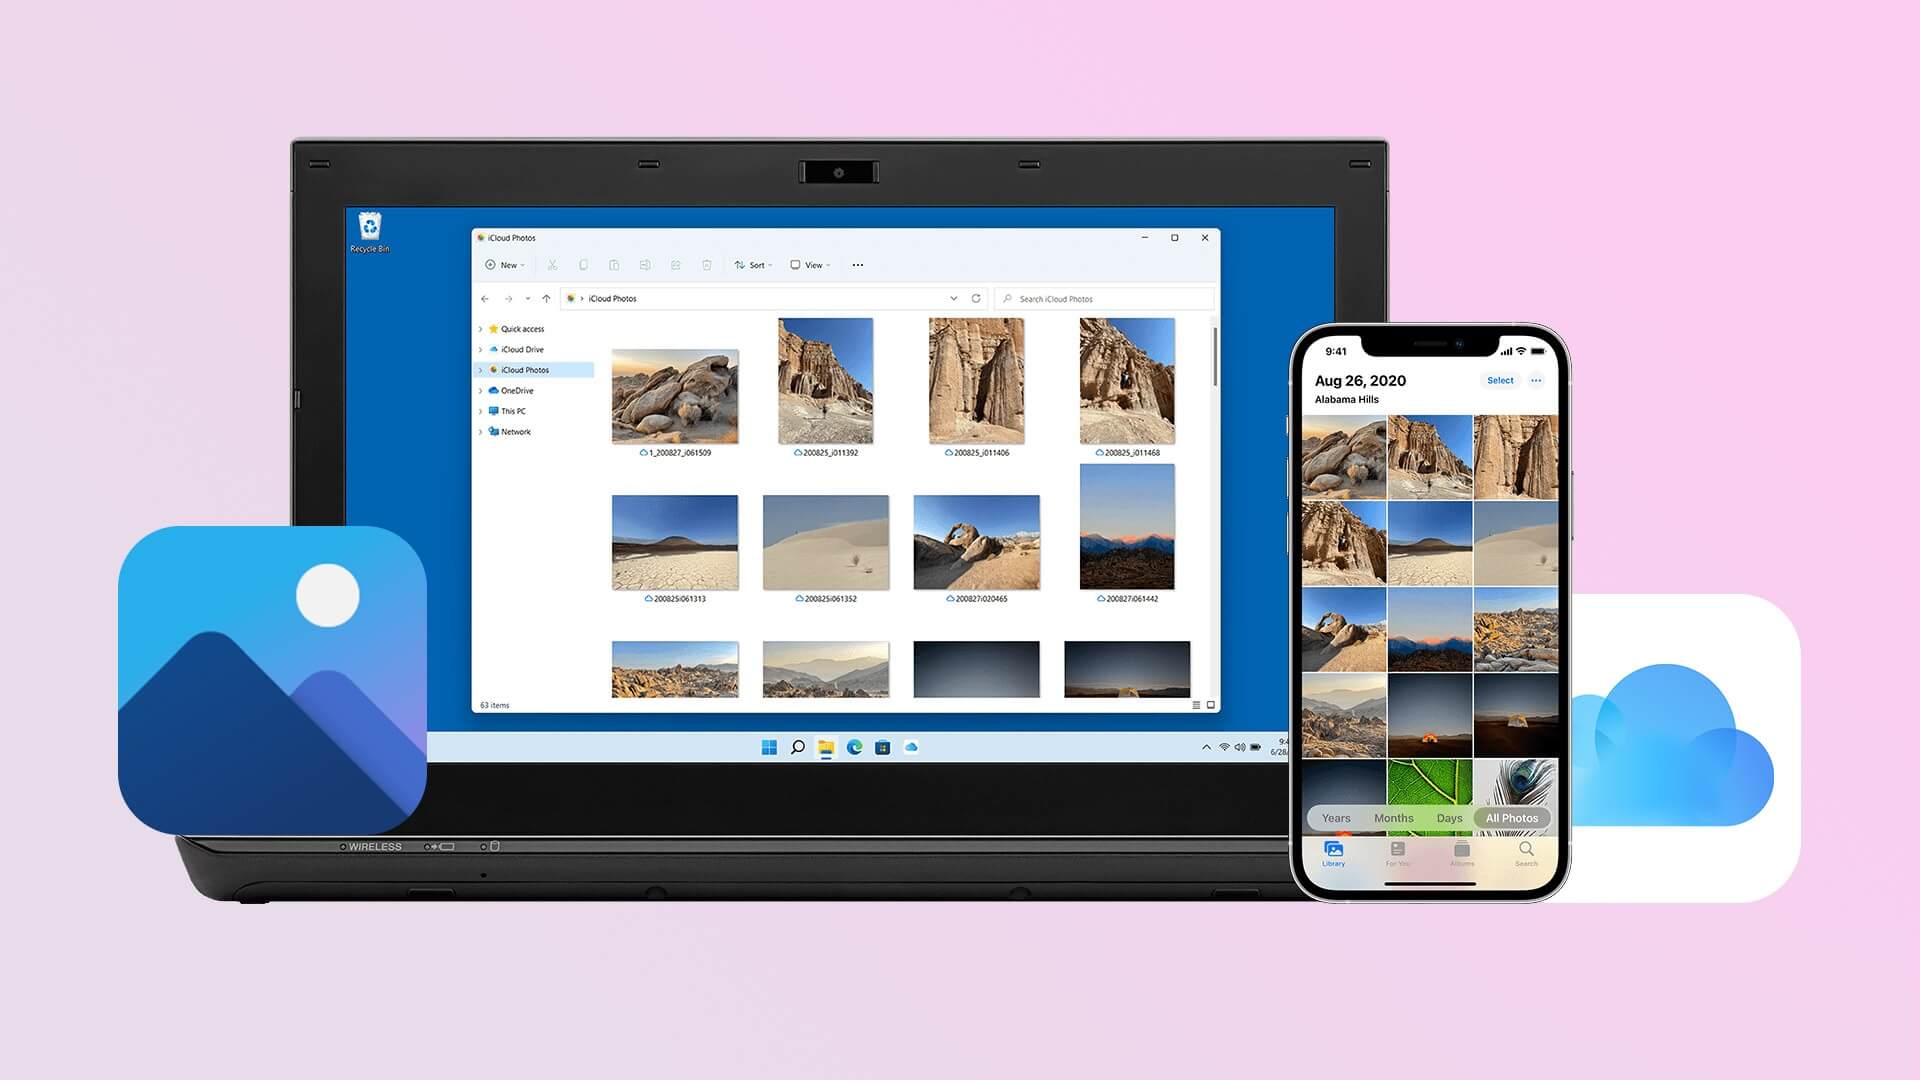
Task: Click the Days tab on iPhone Photos
Action: (1449, 818)
